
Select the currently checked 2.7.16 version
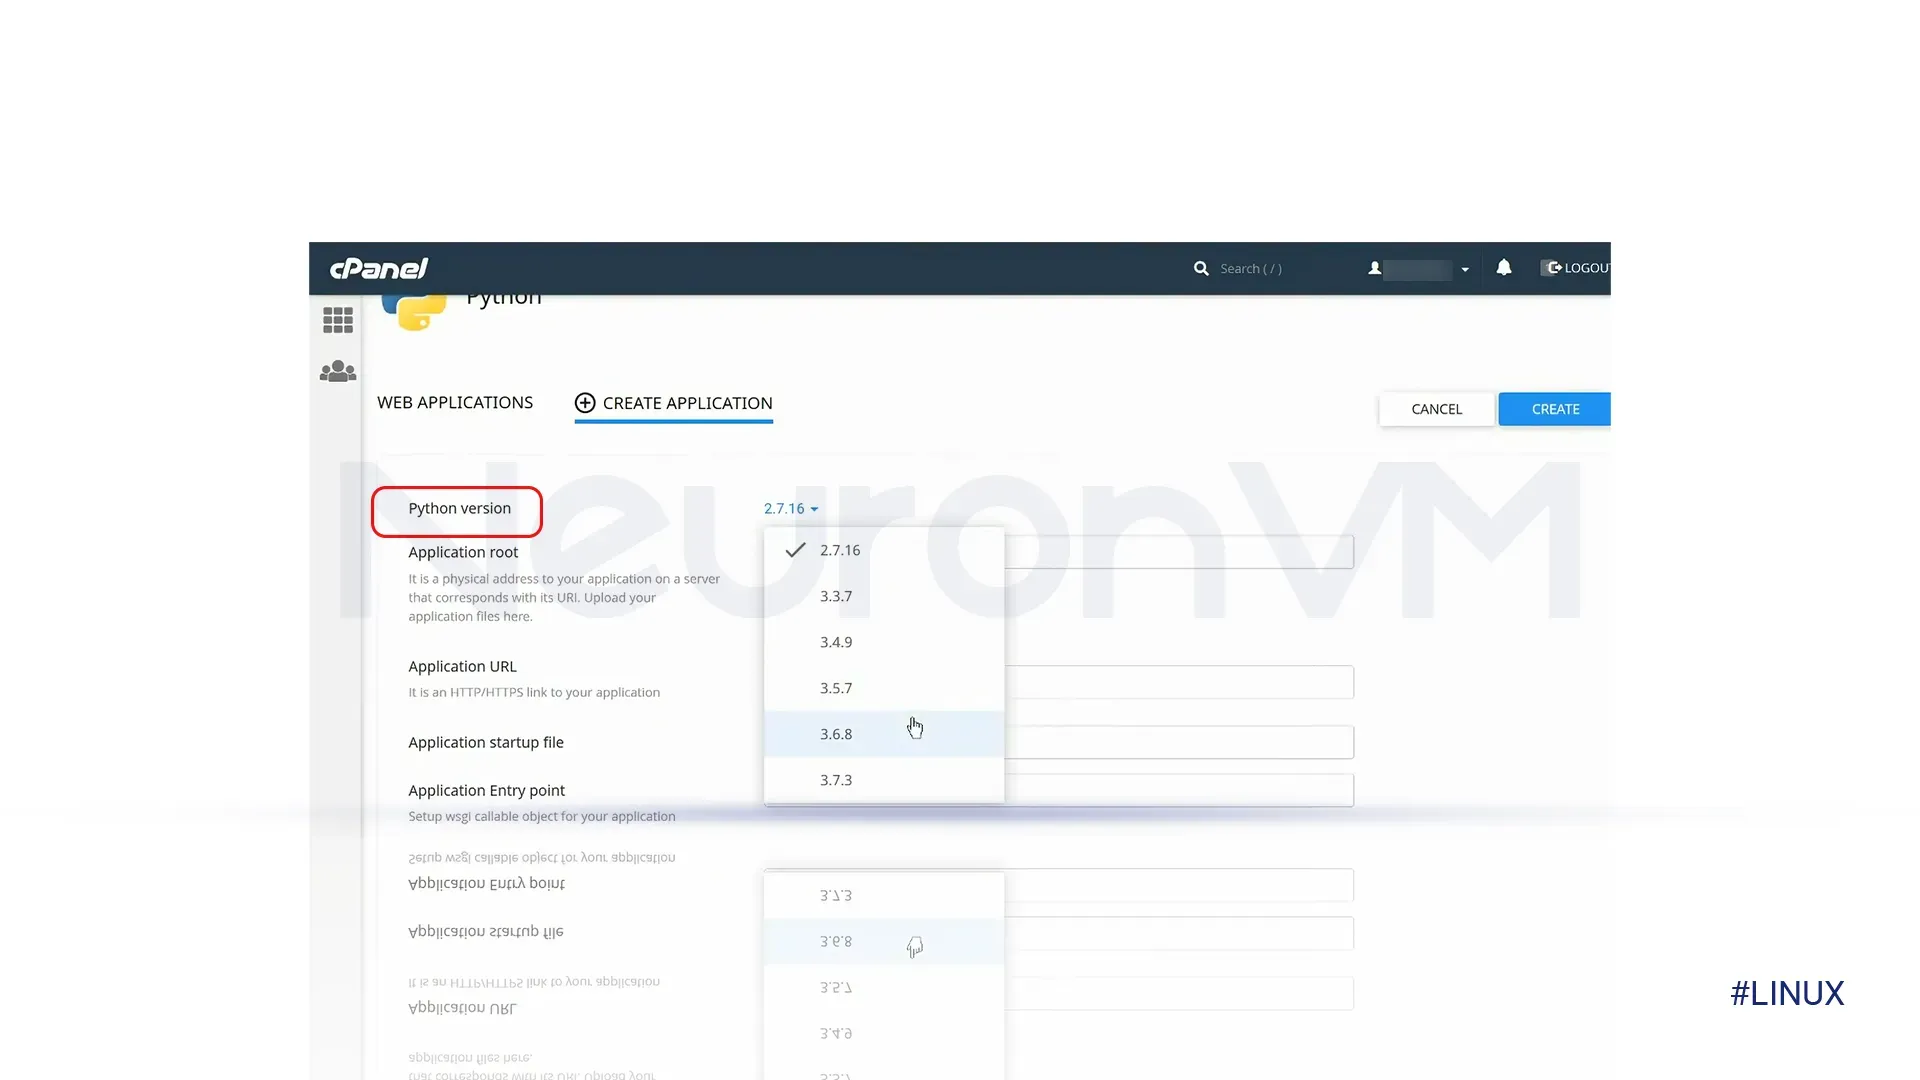point(840,550)
